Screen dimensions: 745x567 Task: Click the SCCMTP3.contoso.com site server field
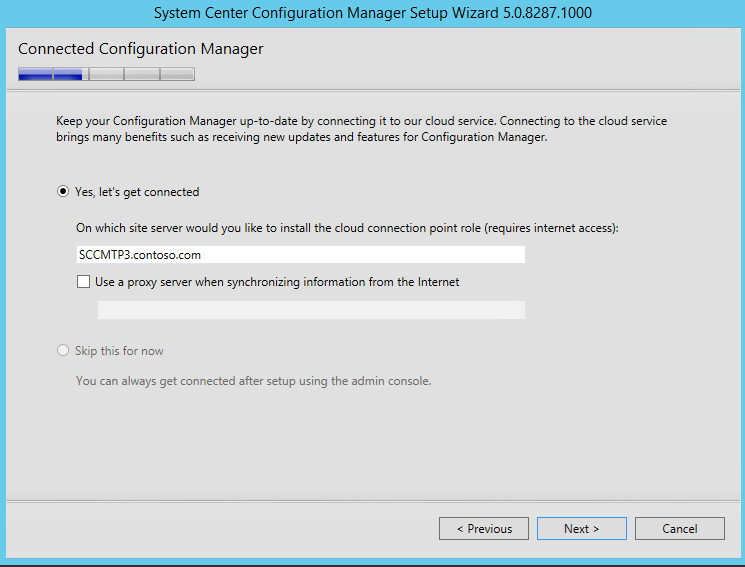pyautogui.click(x=301, y=255)
